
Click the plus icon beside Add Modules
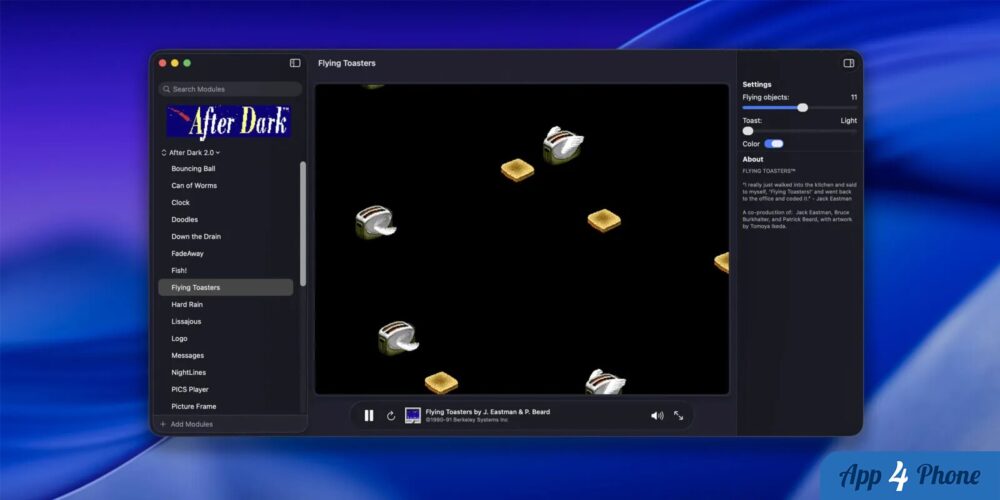(x=163, y=424)
